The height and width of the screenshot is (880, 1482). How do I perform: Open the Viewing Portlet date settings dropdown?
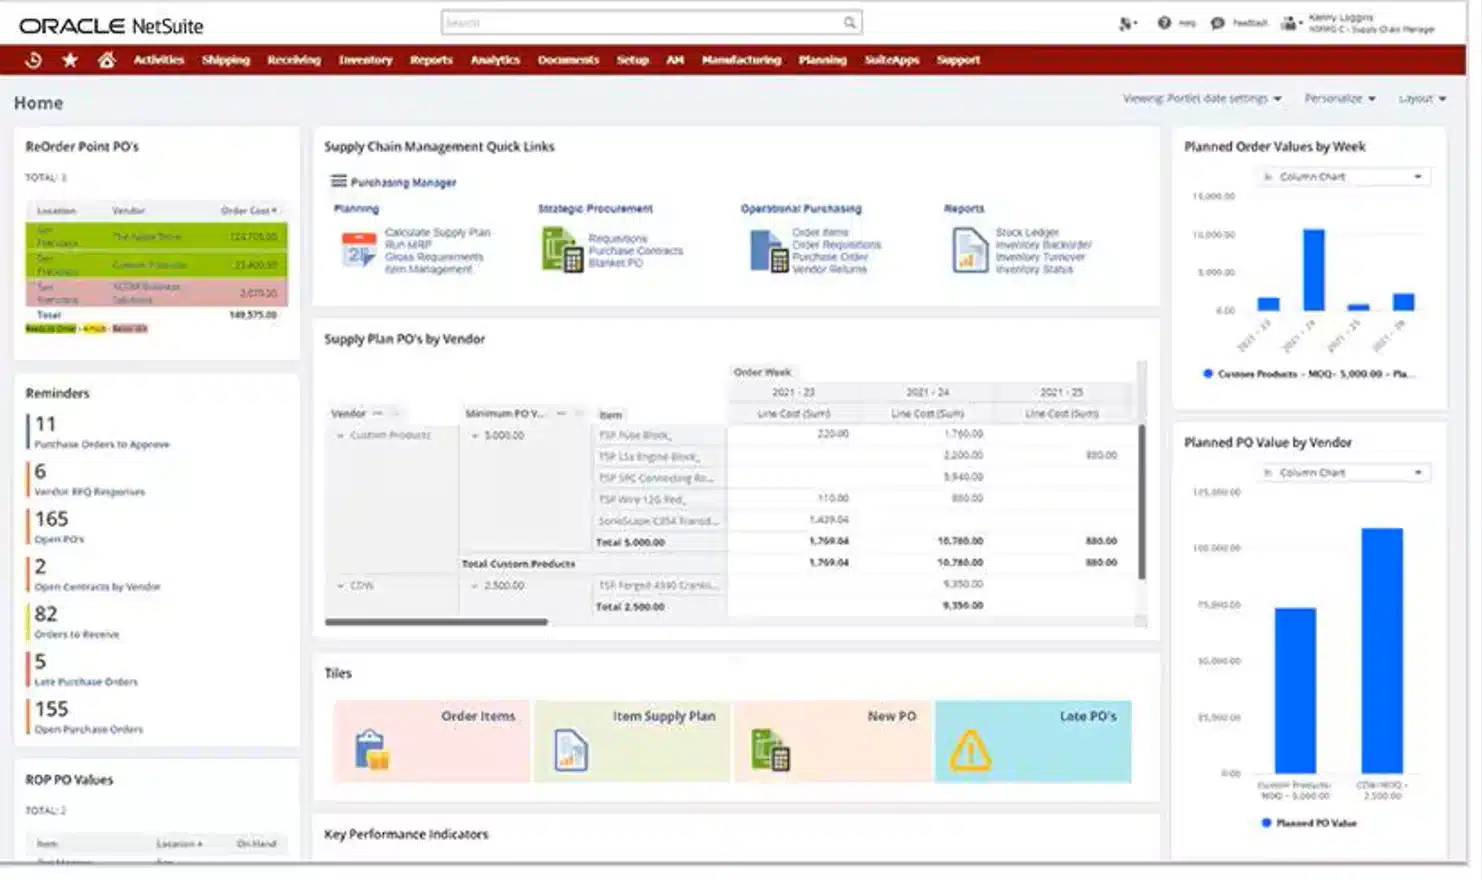click(x=1202, y=98)
